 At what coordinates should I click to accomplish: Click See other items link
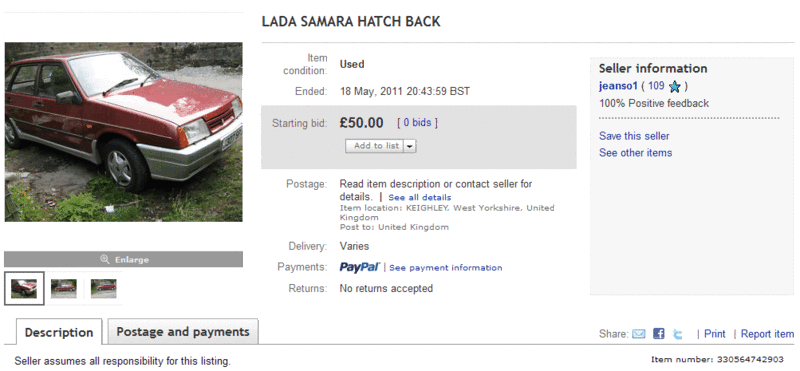(x=635, y=153)
